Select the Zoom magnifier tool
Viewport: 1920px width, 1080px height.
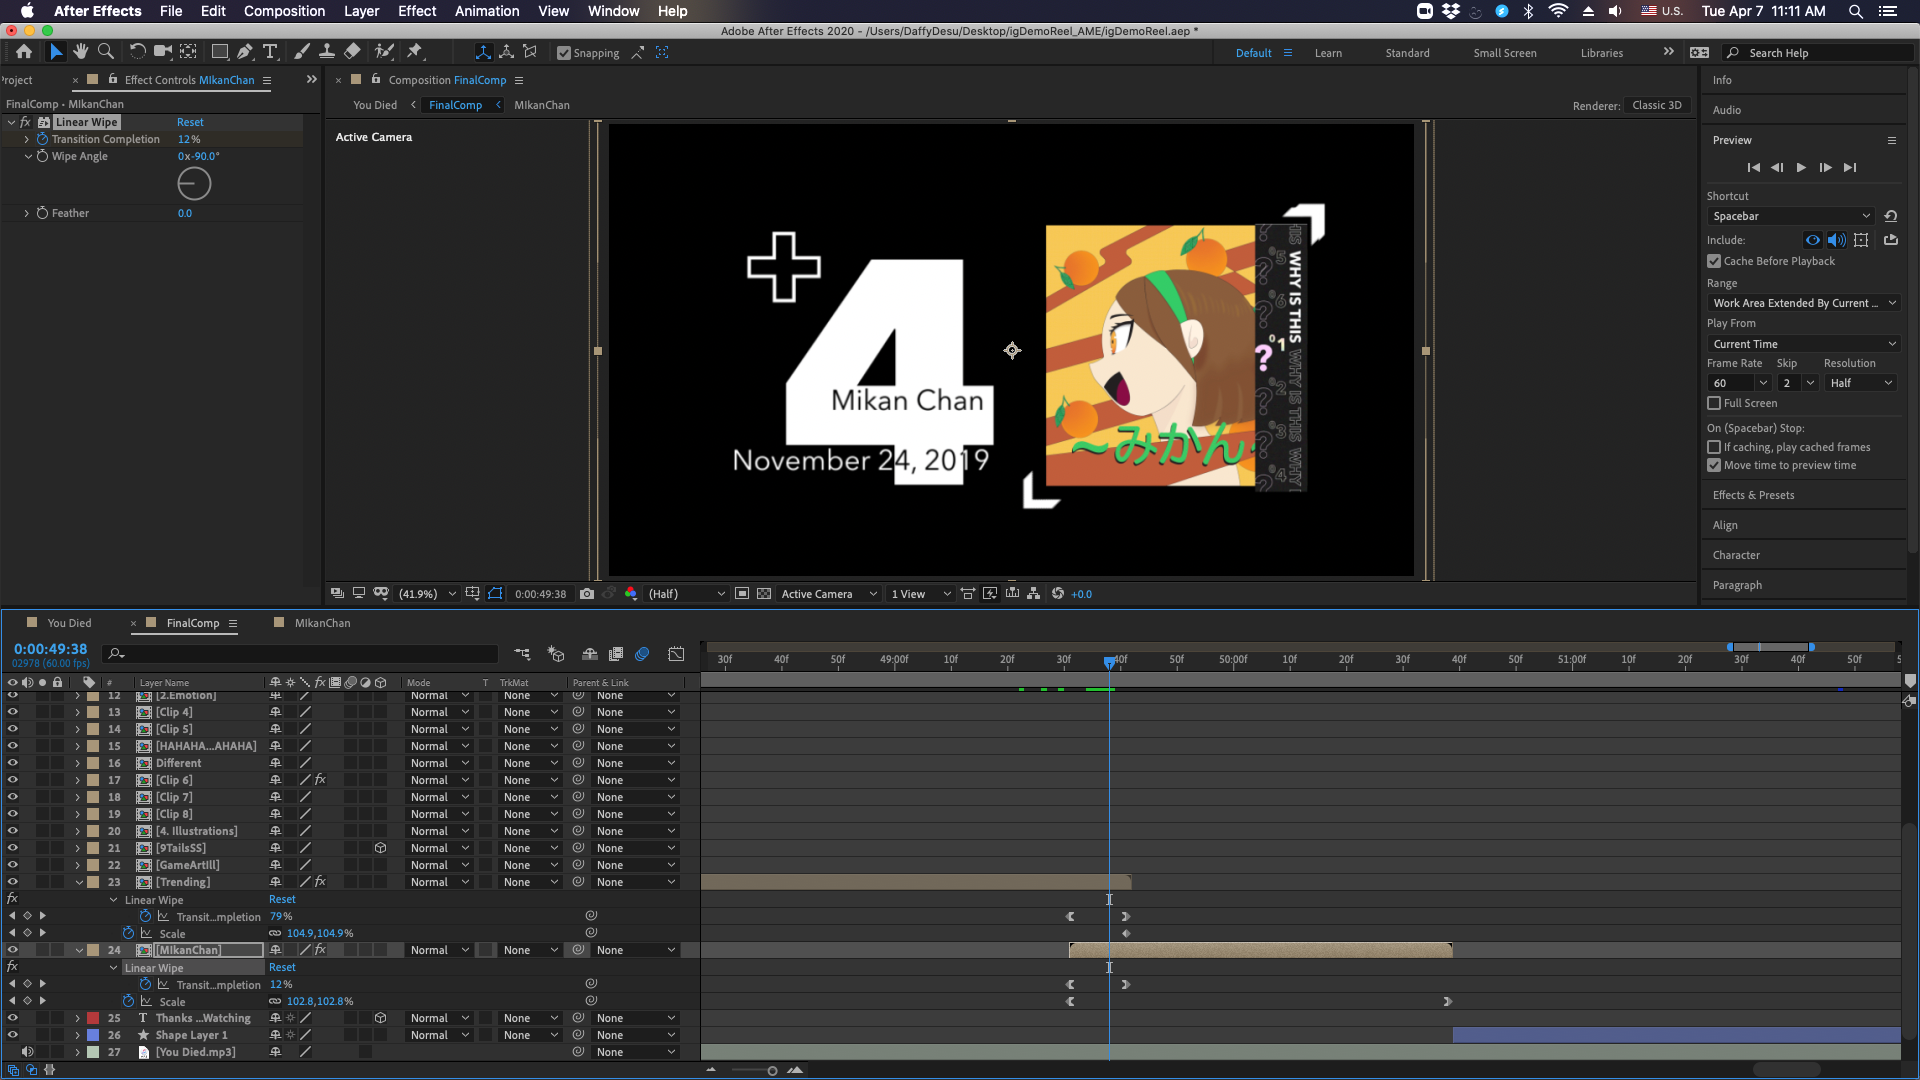click(x=105, y=52)
